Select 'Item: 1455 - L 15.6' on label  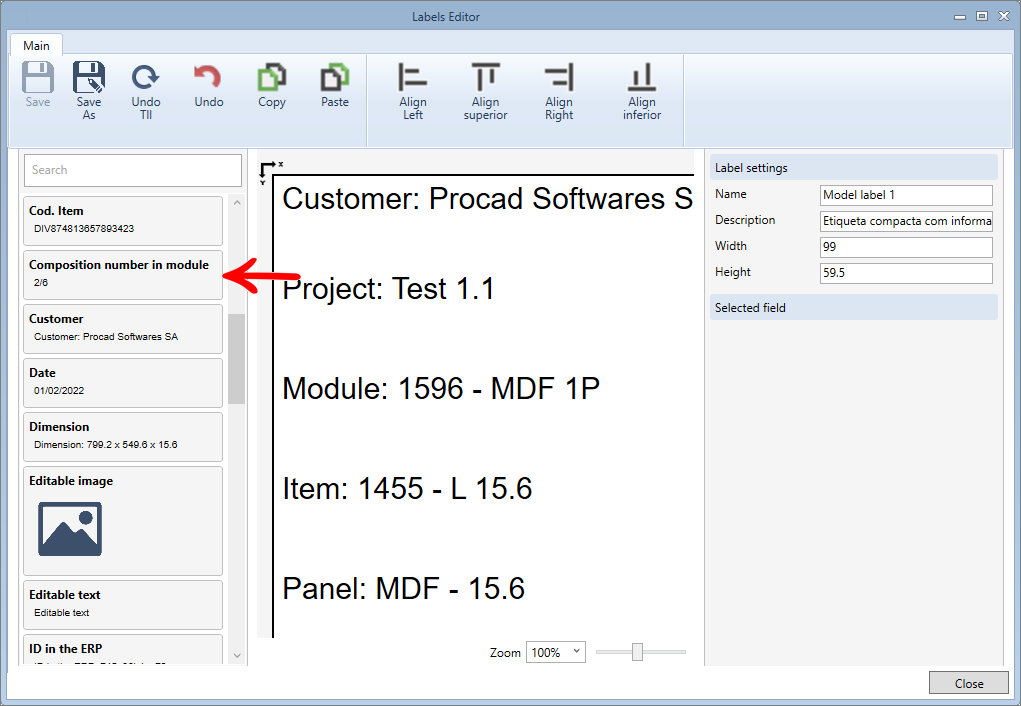(407, 488)
